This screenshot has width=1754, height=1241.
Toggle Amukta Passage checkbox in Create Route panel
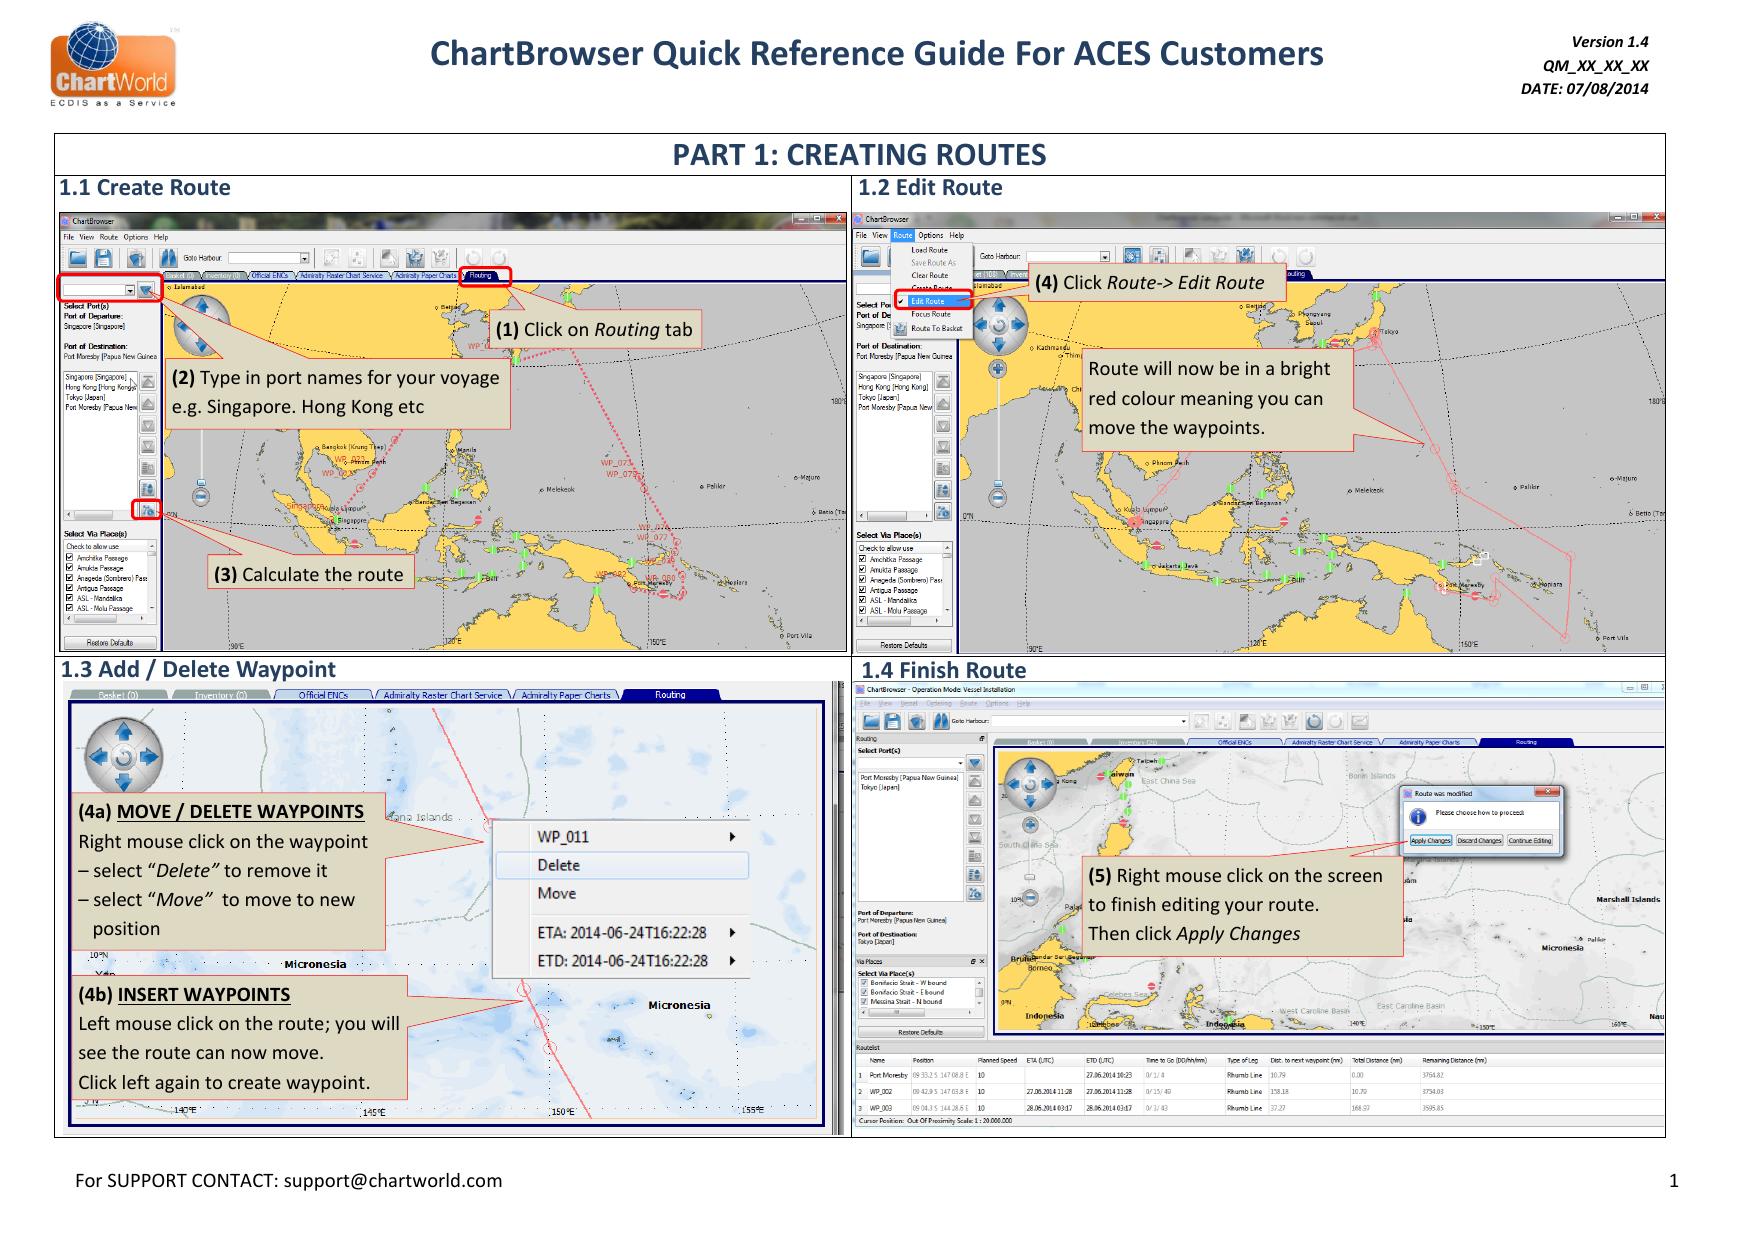pyautogui.click(x=69, y=568)
